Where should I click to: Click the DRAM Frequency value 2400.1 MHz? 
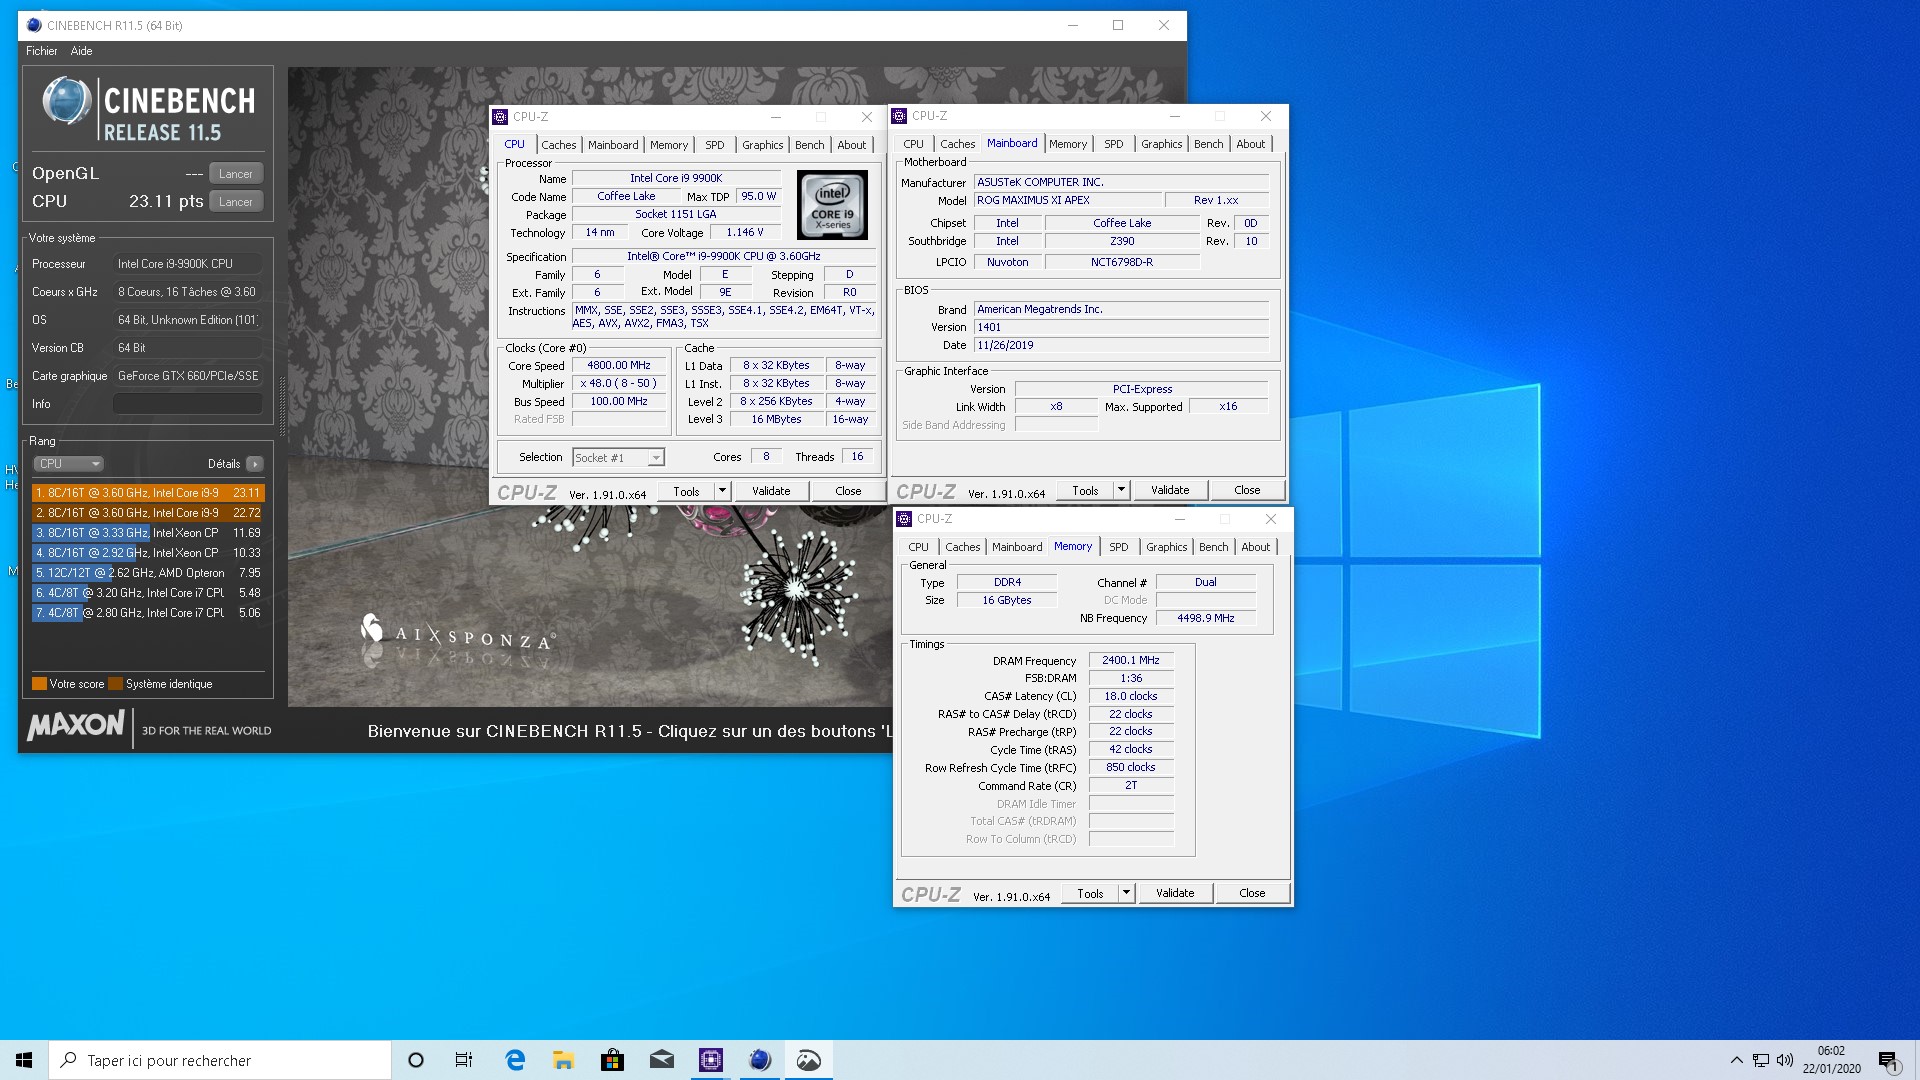point(1131,661)
